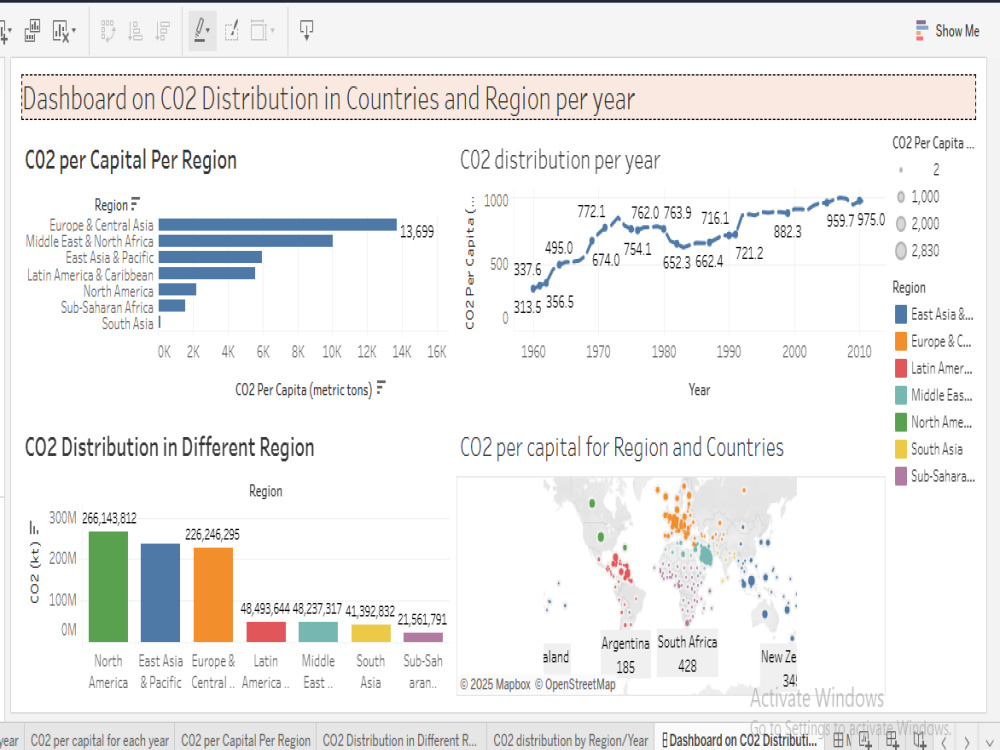Open the Mapbox attribution link
Screen dimensions: 1000x750
[495, 684]
